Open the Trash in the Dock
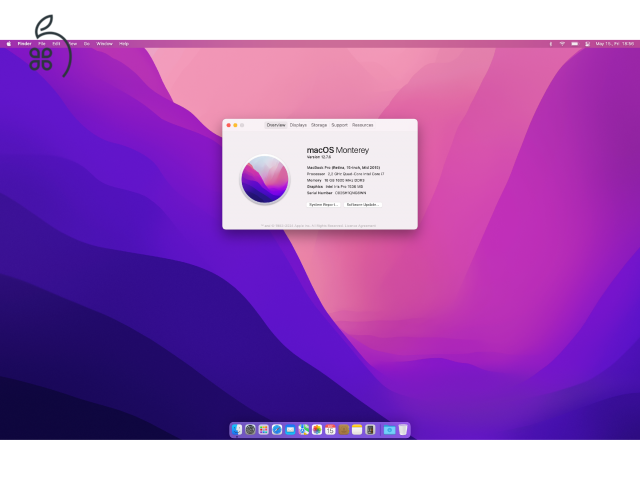Screen dimensions: 640x480 coord(403,429)
